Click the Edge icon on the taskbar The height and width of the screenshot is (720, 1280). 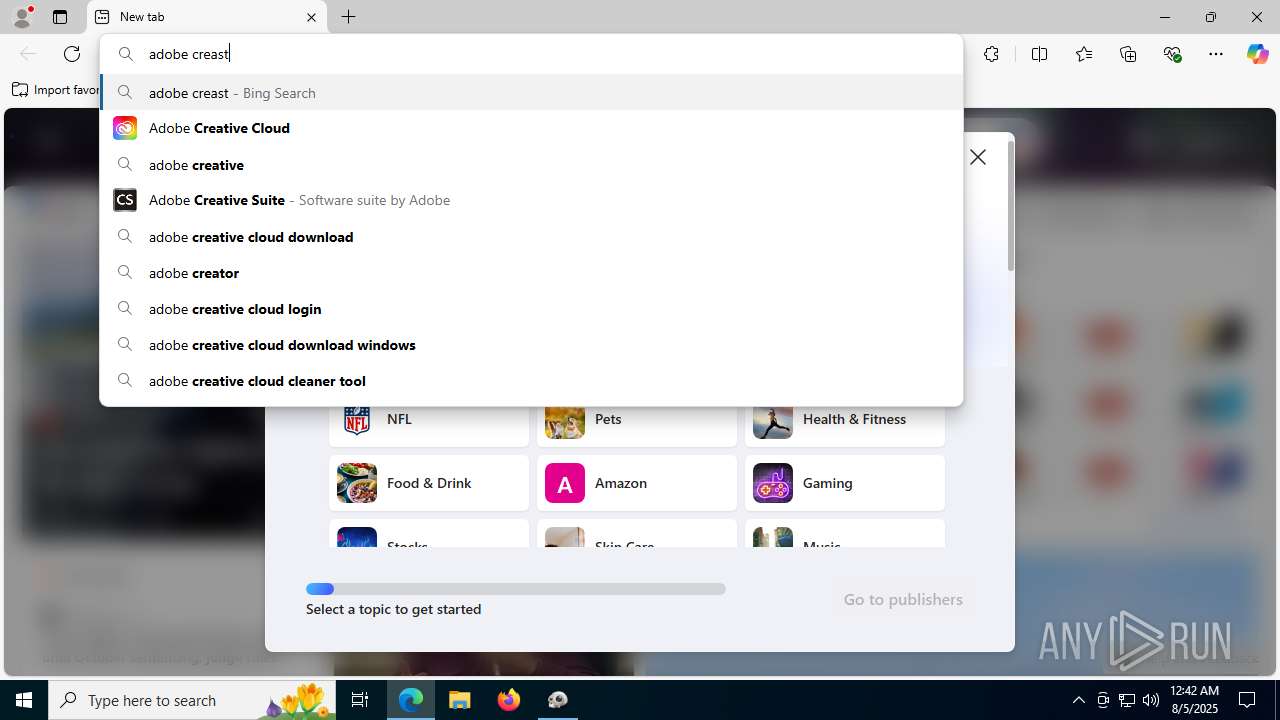(411, 700)
